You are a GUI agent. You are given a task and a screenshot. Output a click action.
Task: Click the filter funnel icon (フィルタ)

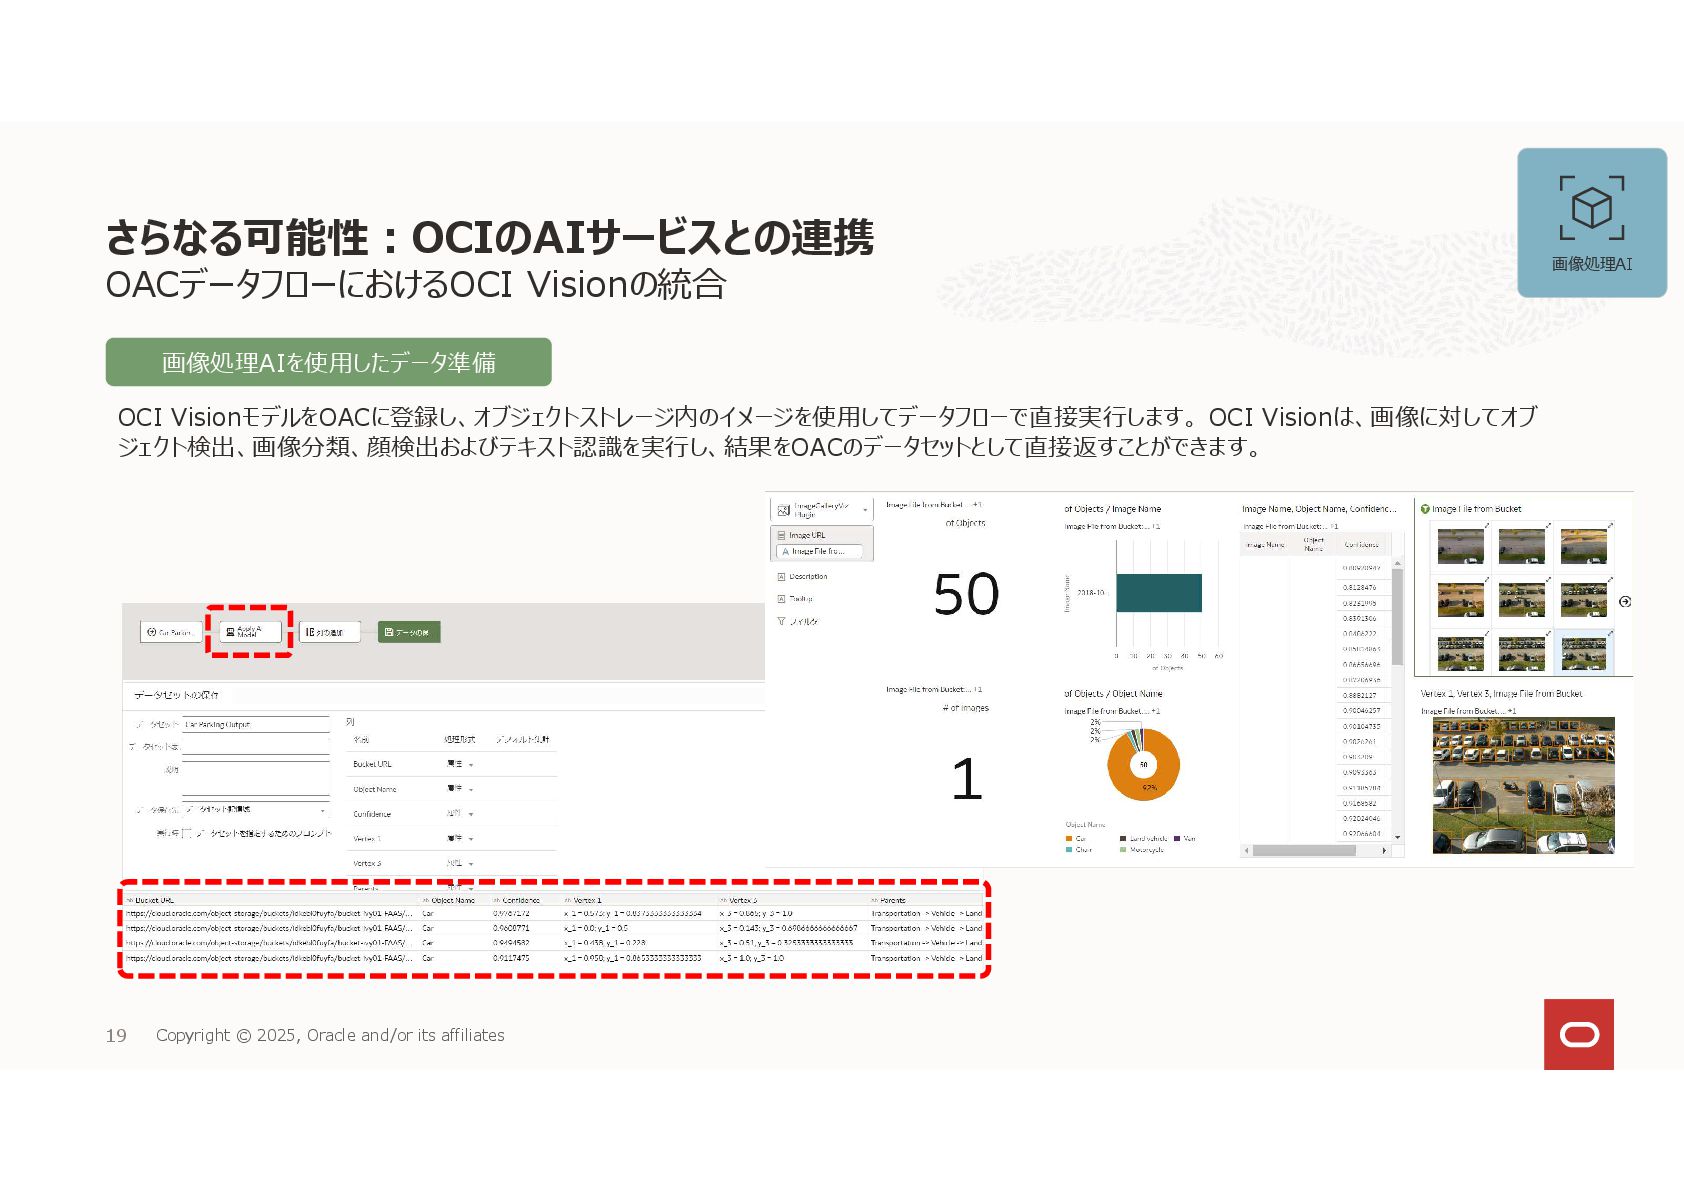781,621
